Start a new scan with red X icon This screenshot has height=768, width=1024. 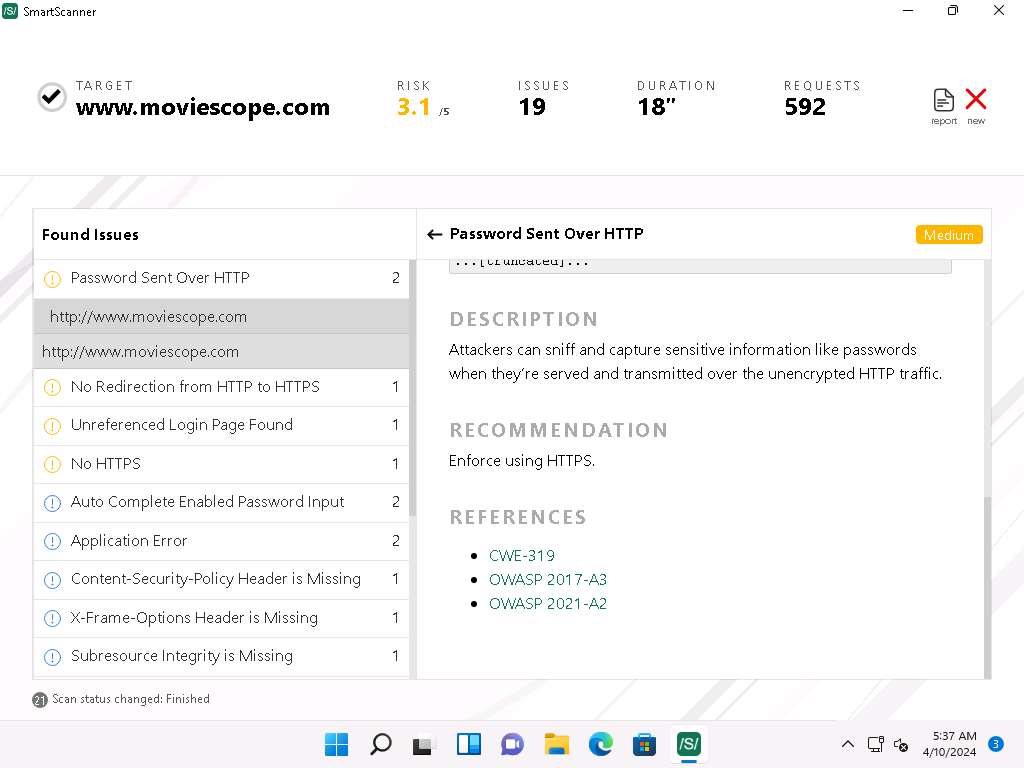tap(976, 100)
